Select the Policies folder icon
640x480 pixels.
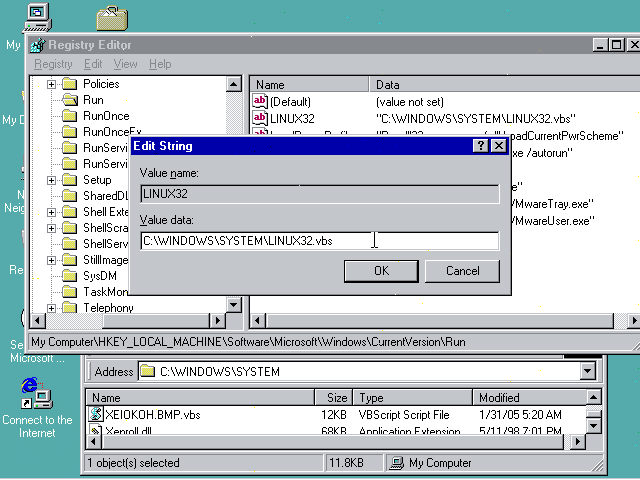[70, 84]
